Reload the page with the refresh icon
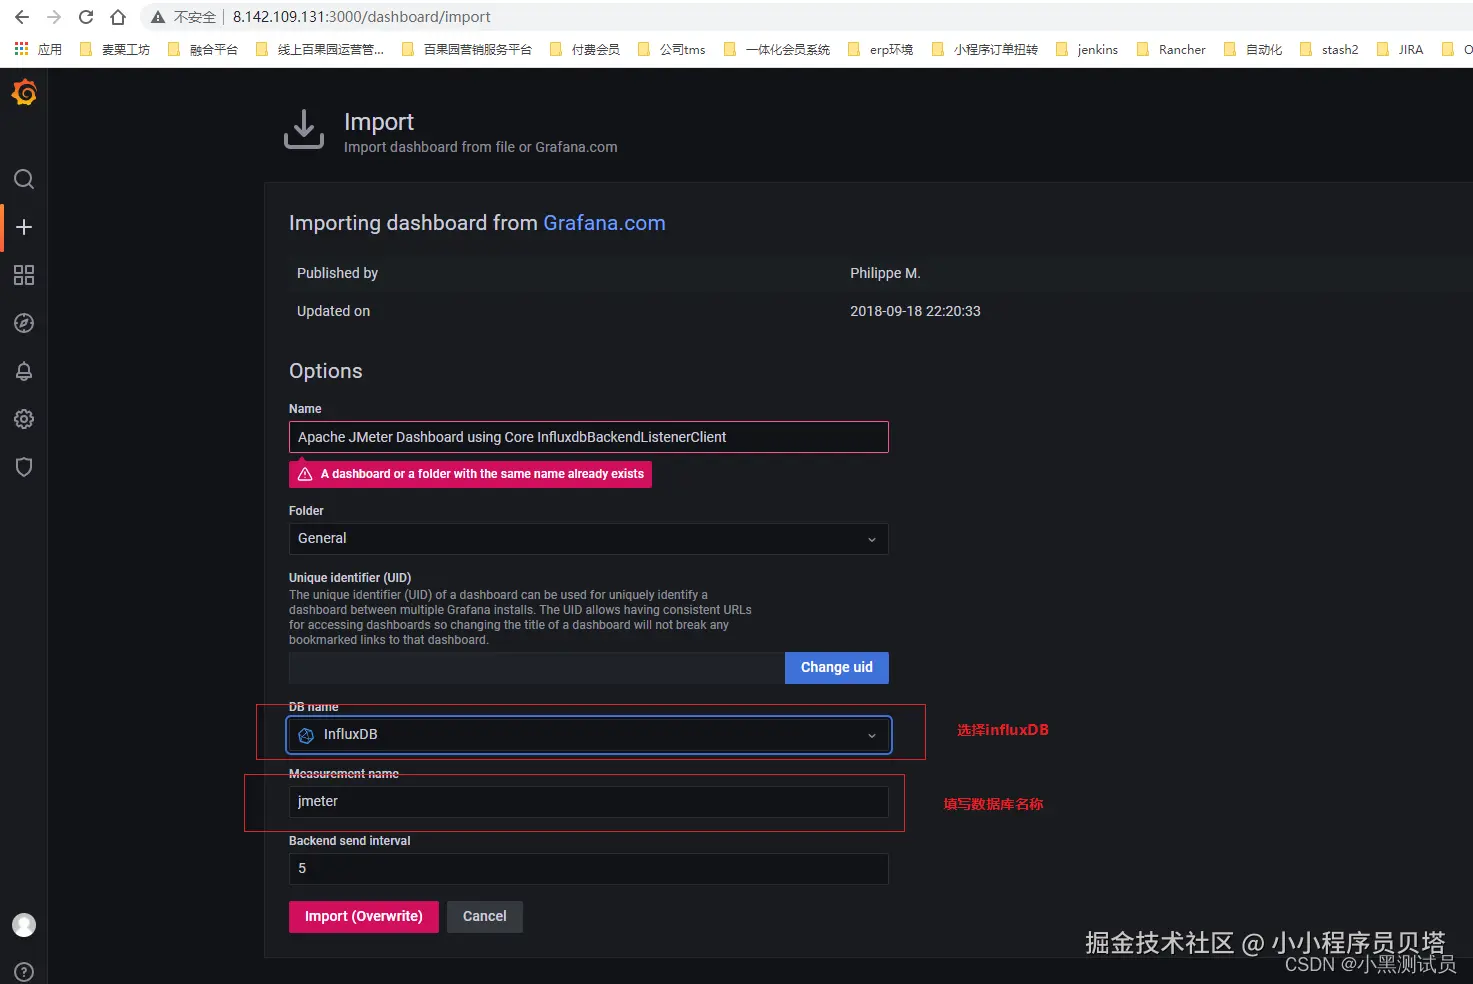1473x984 pixels. (x=86, y=17)
